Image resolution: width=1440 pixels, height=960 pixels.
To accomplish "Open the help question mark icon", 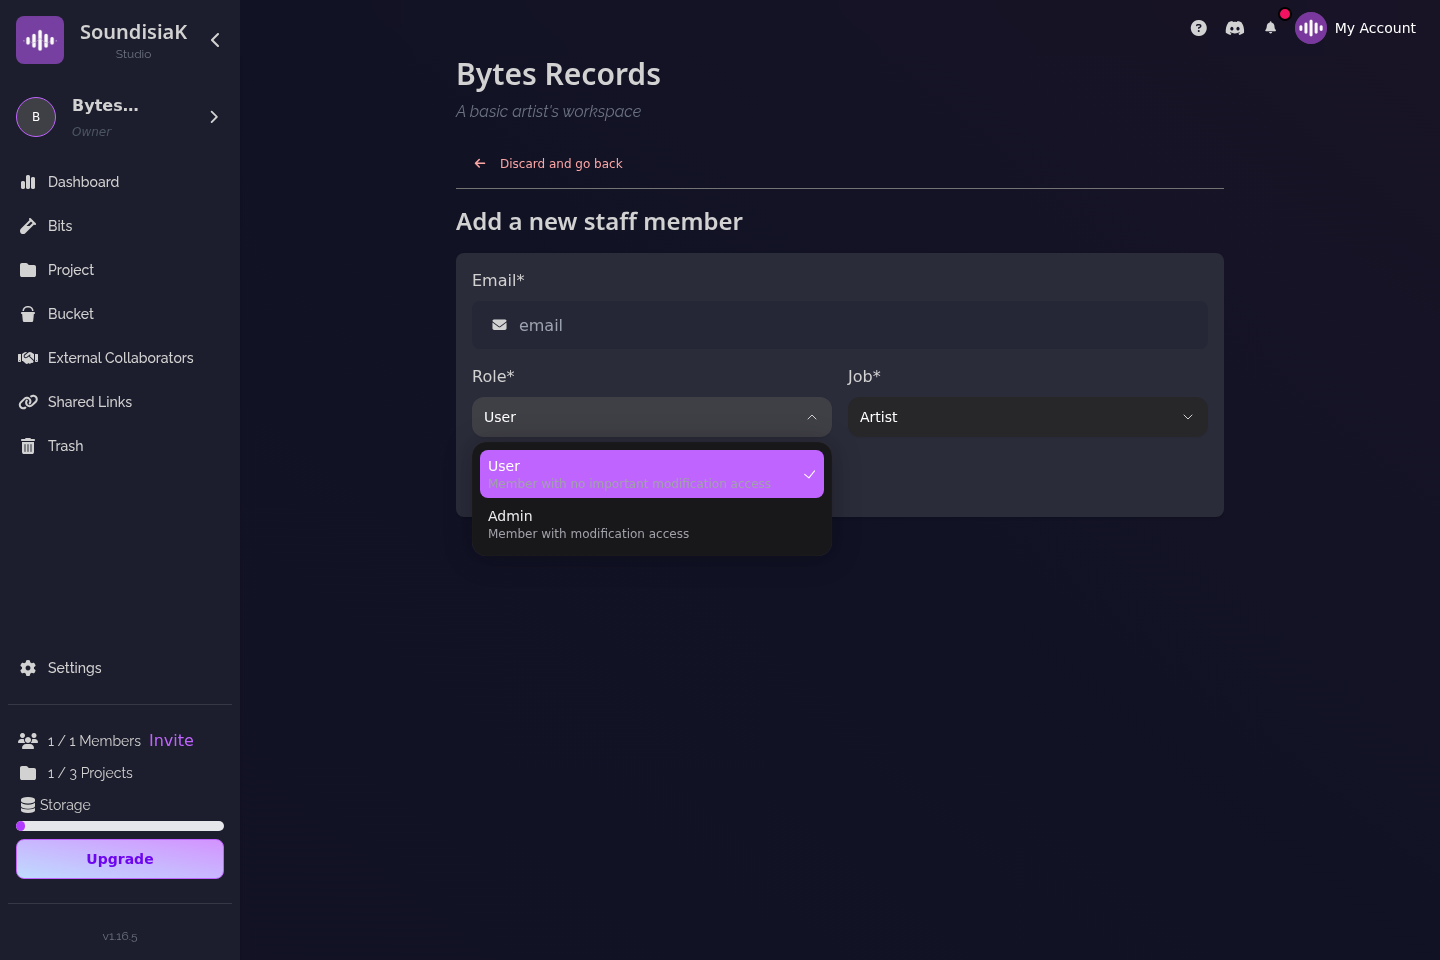I will coord(1199,28).
